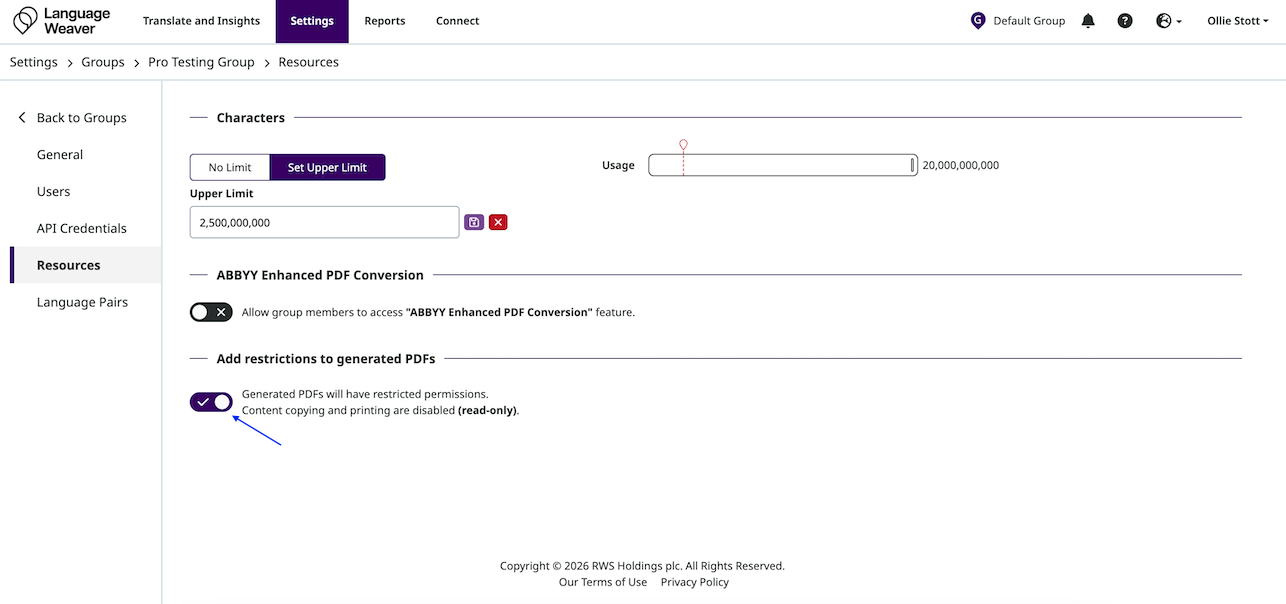Switch to the Reports tab
The width and height of the screenshot is (1286, 604).
pyautogui.click(x=385, y=21)
